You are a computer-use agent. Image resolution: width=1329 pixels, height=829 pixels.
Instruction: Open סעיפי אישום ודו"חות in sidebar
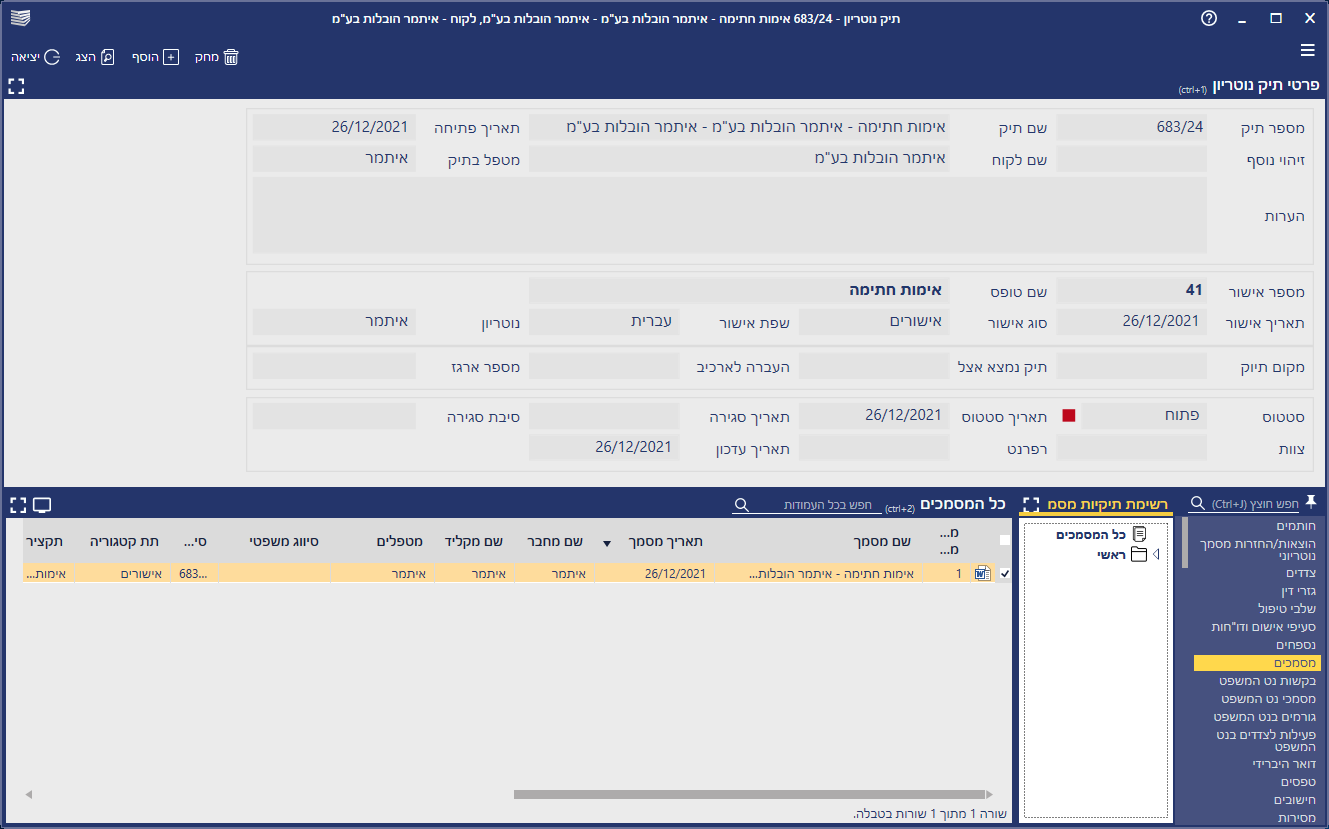pos(1265,626)
